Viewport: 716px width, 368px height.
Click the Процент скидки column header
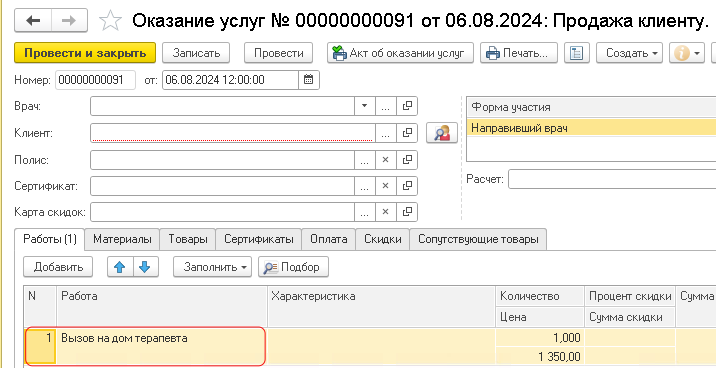pos(630,296)
